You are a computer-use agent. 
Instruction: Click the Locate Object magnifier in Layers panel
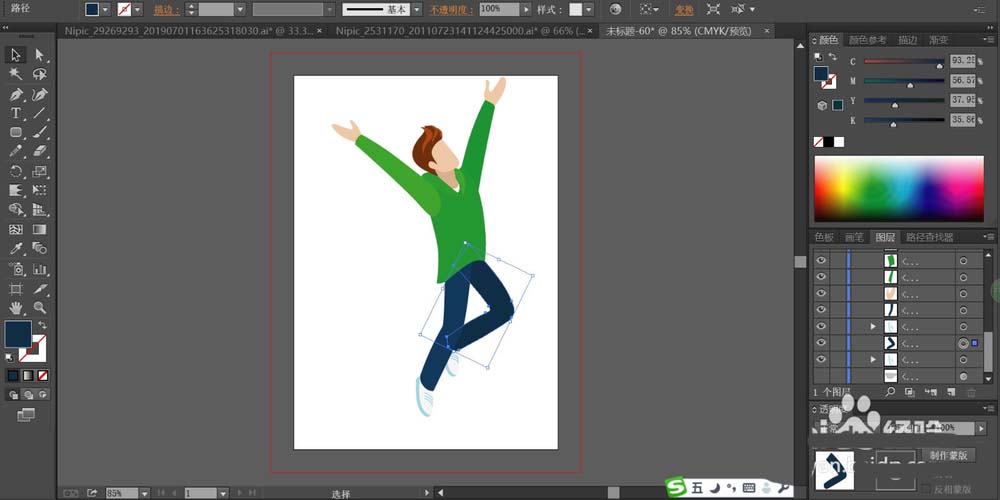point(890,392)
